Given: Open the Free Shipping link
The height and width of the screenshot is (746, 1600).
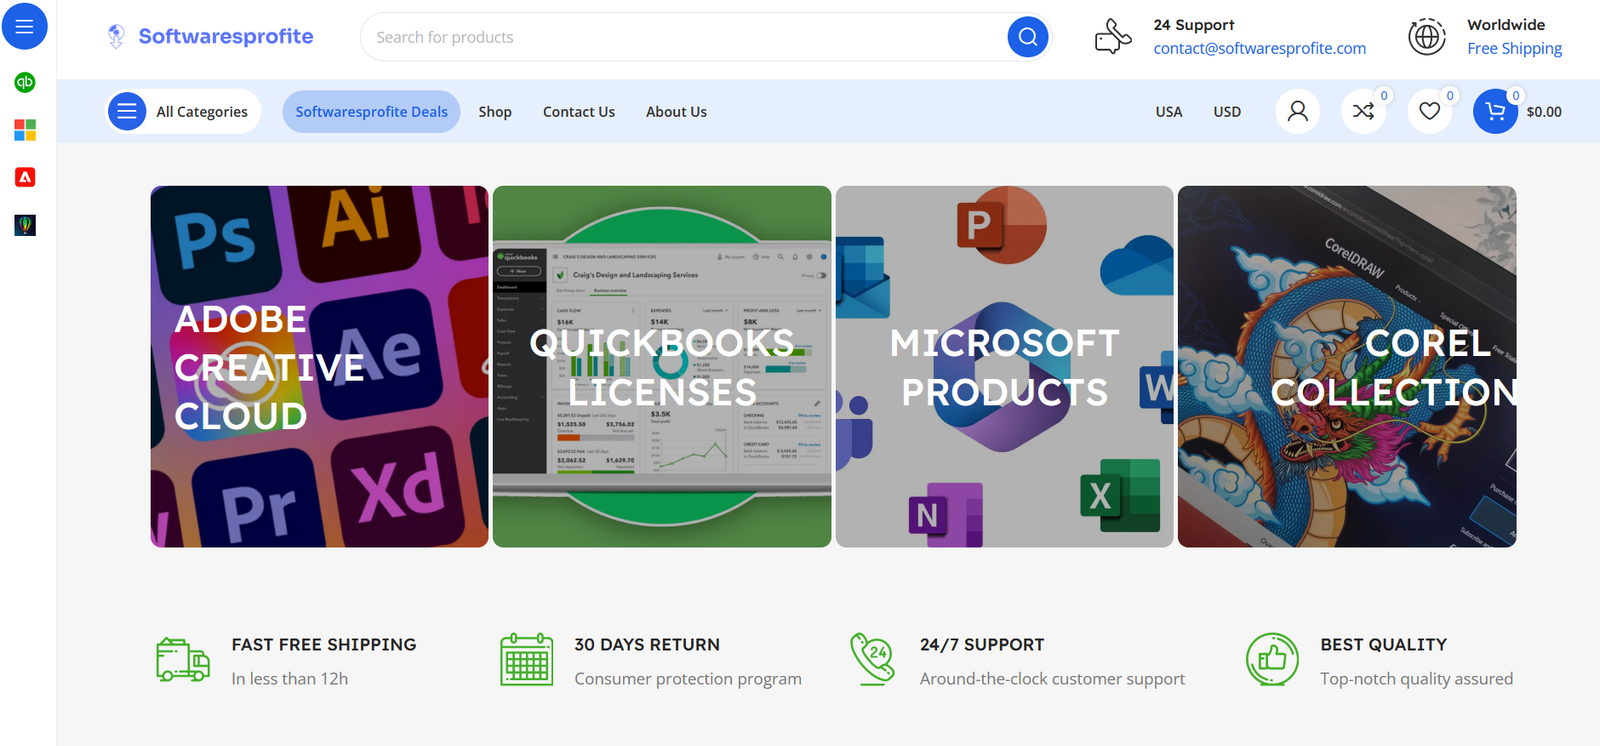Looking at the screenshot, I should tap(1514, 48).
